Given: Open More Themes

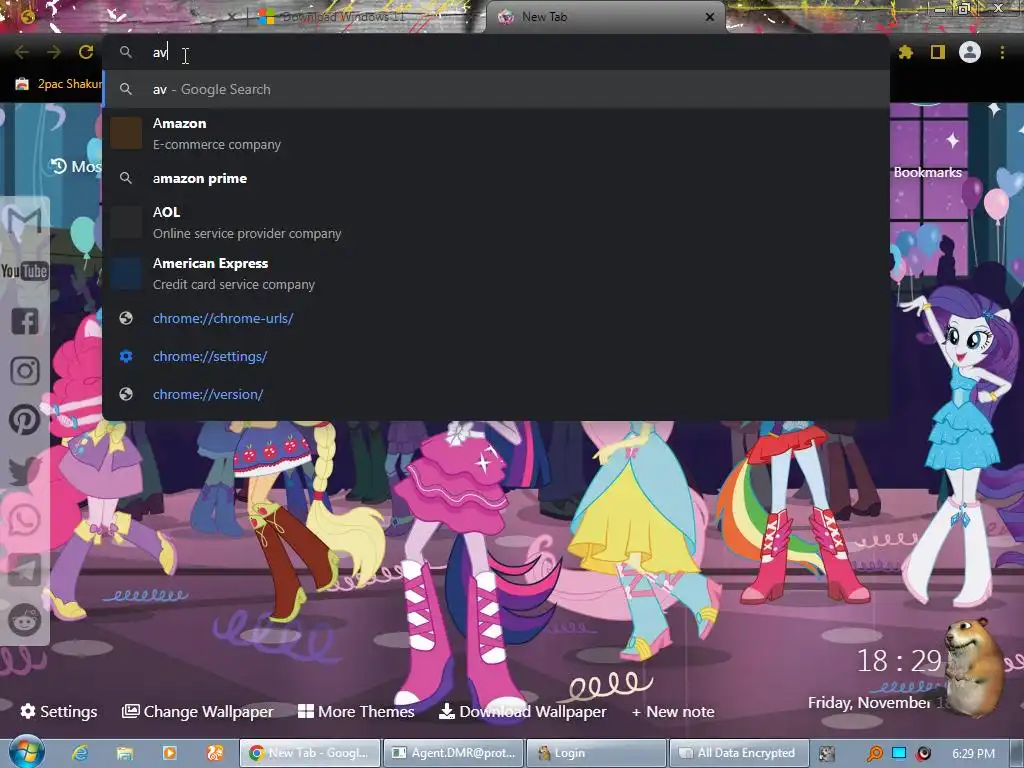Looking at the screenshot, I should (x=356, y=711).
